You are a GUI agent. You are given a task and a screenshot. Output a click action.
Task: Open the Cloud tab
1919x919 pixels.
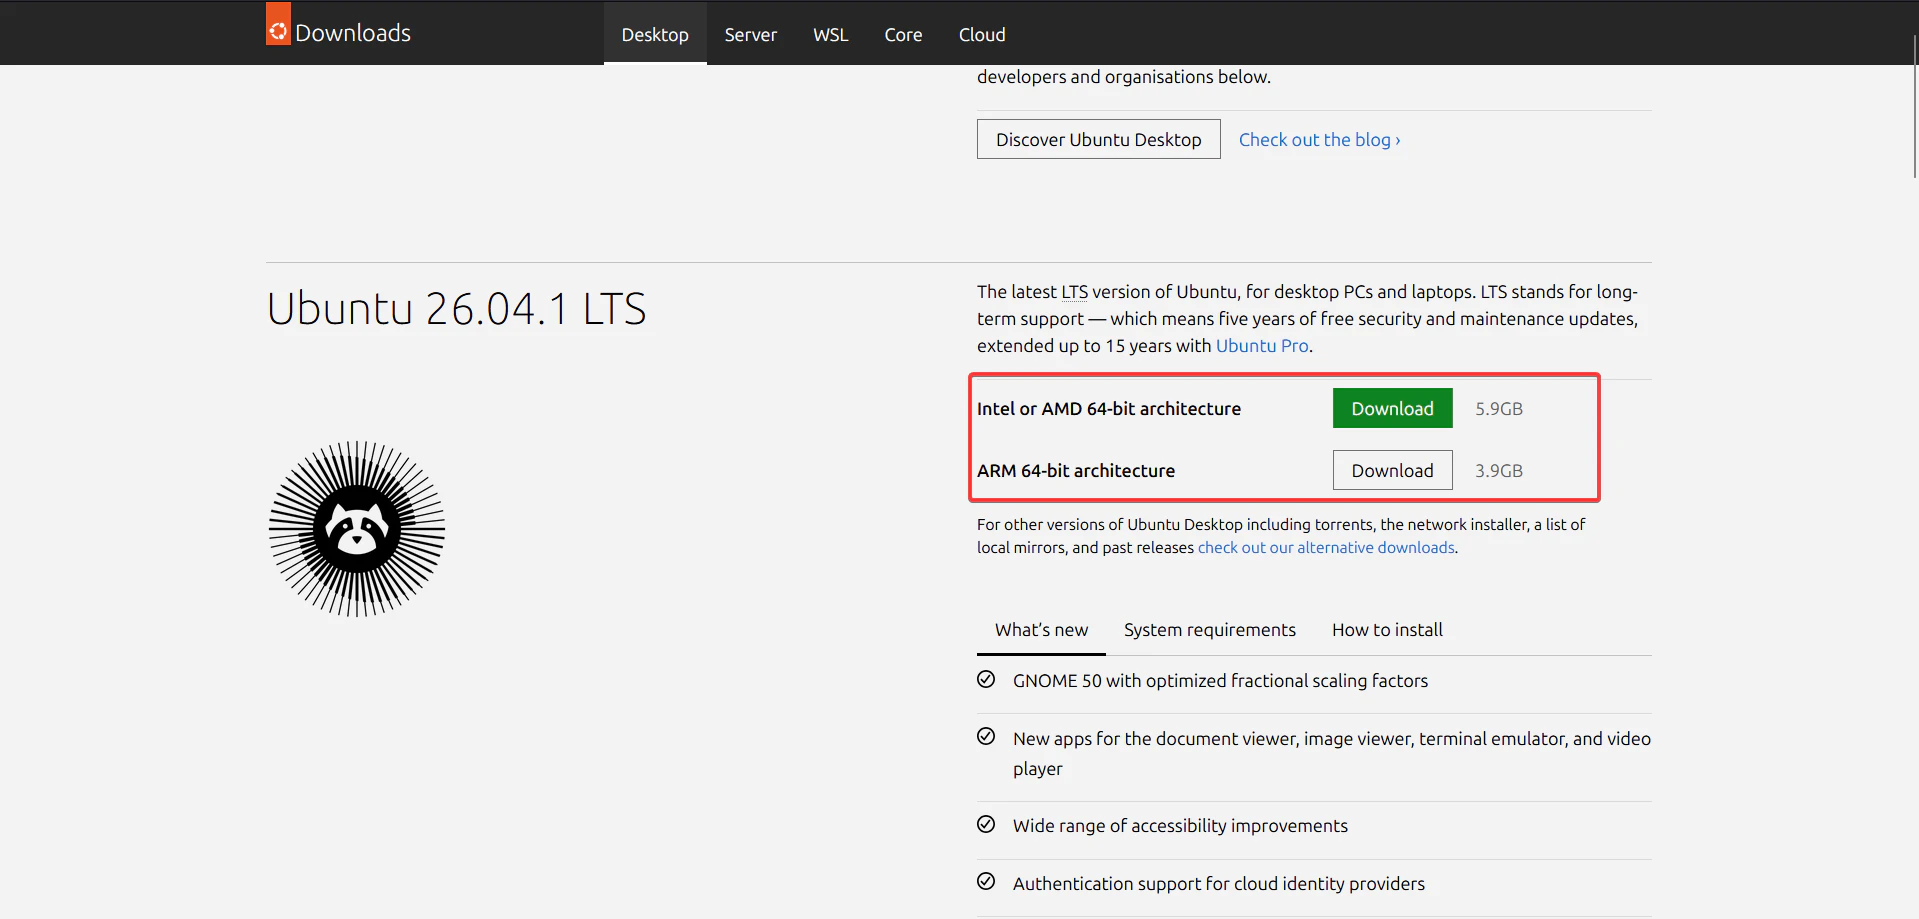[x=982, y=34]
